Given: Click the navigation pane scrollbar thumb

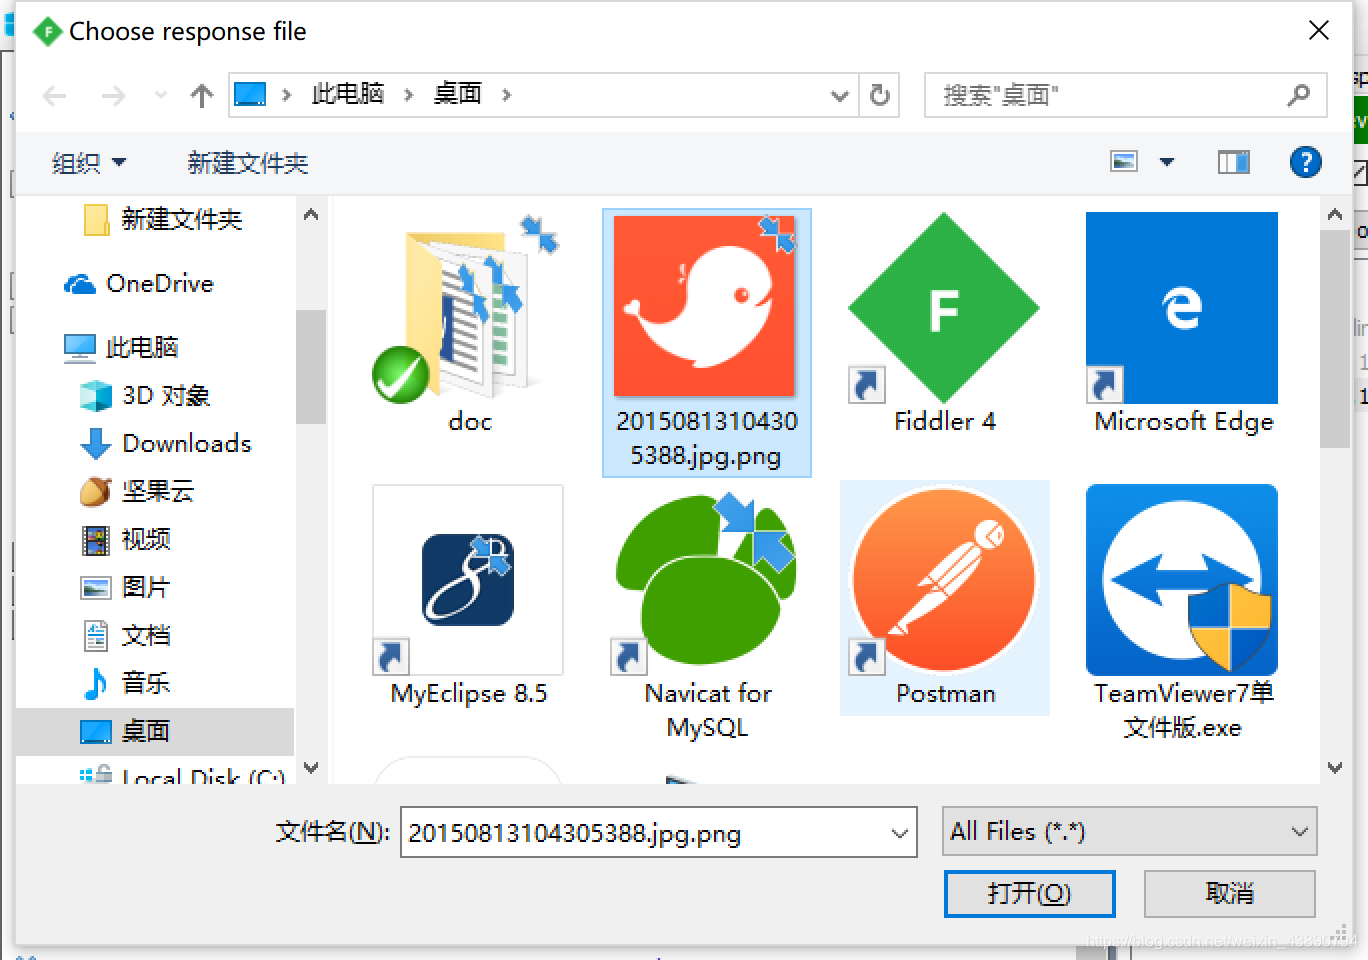Looking at the screenshot, I should [311, 366].
